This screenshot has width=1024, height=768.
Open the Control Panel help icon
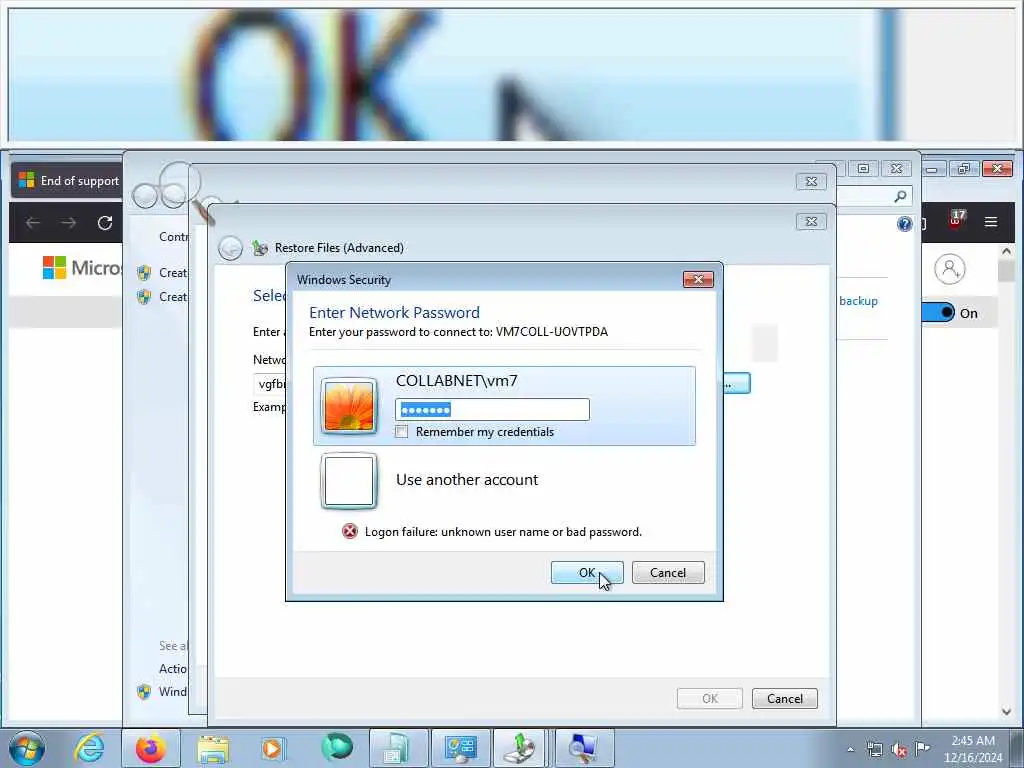[x=904, y=224]
